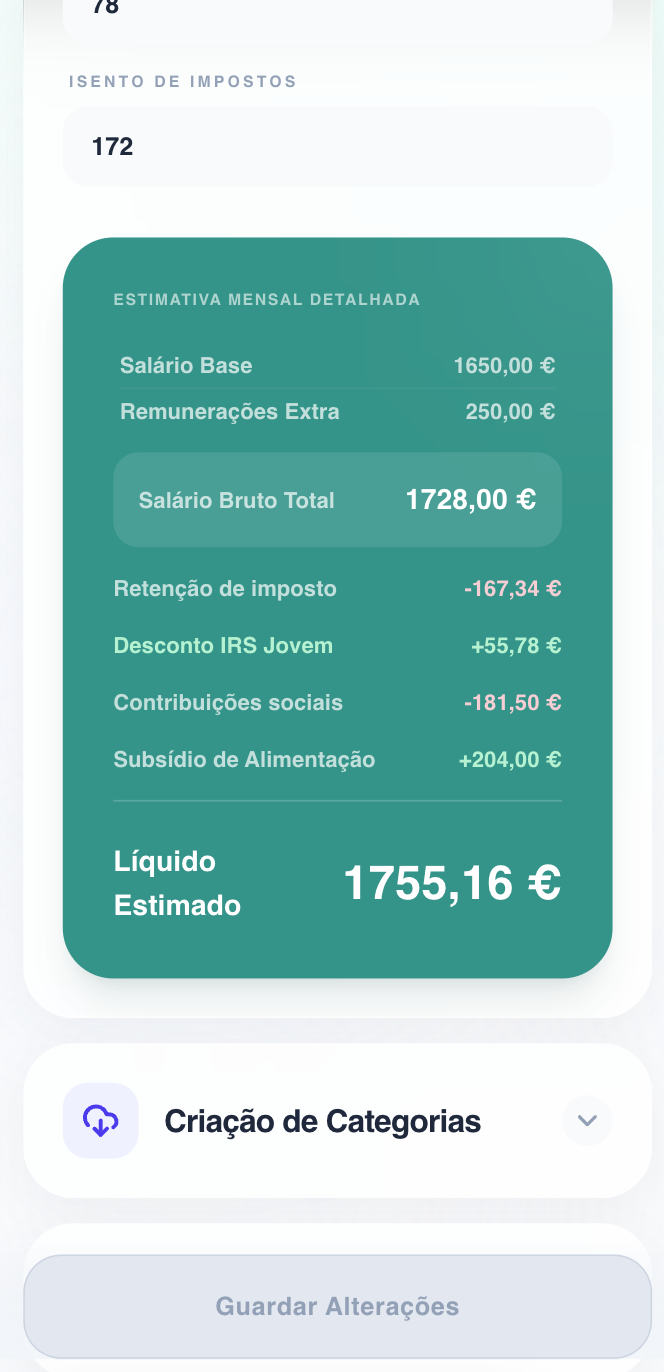Click the Estimativa Mensal Detalhada header
Image resolution: width=664 pixels, height=1372 pixels.
[x=266, y=298]
